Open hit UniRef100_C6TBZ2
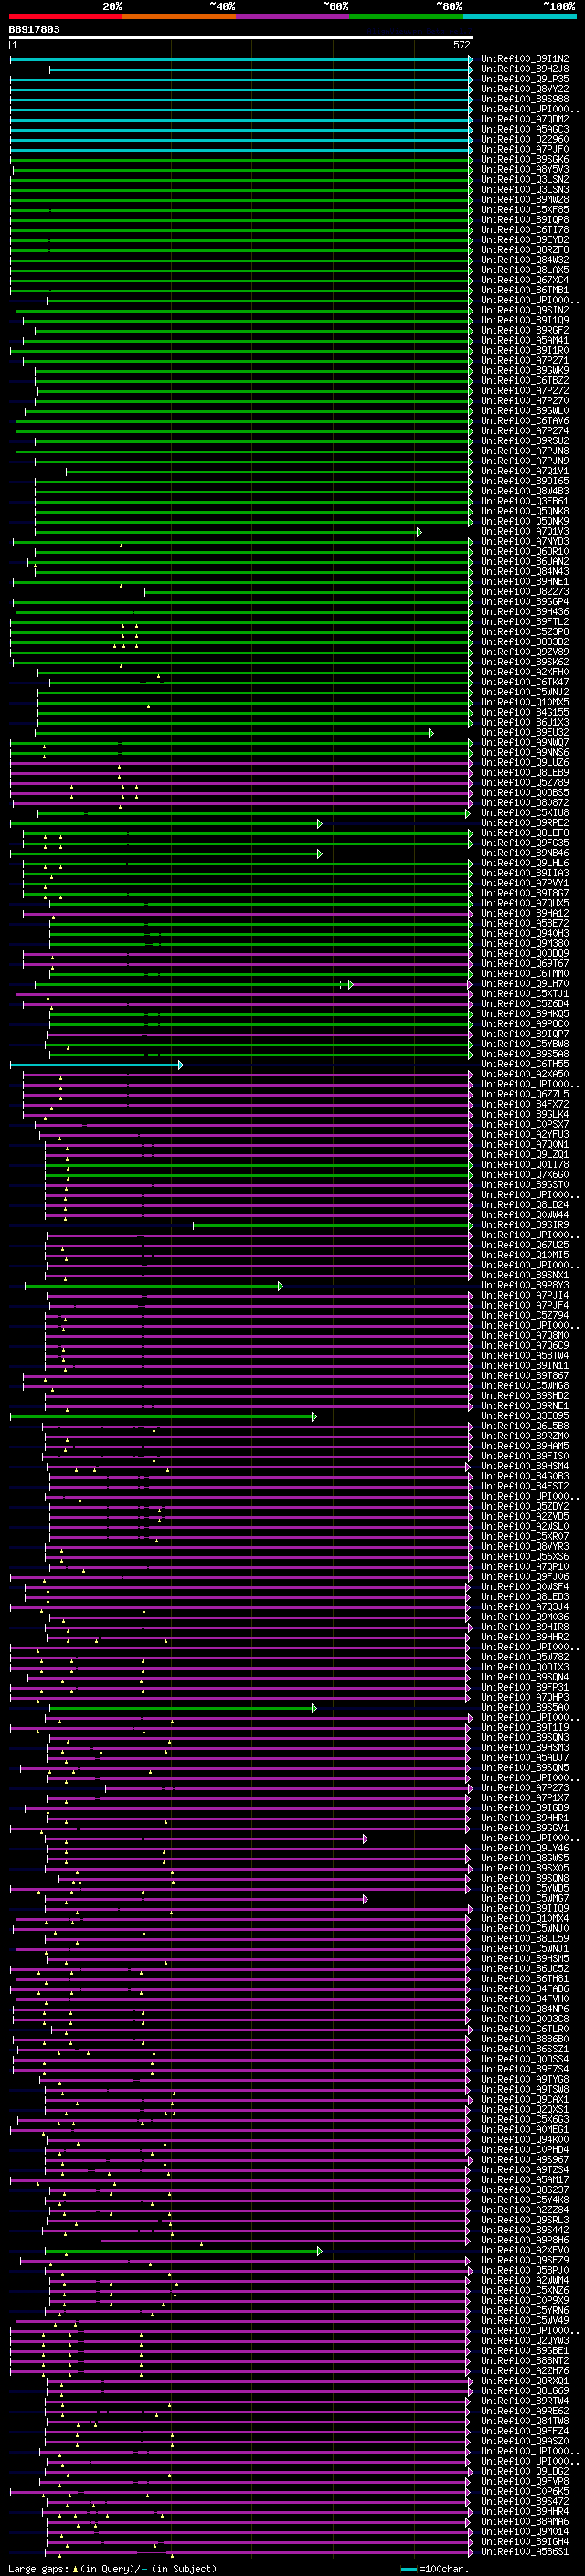This screenshot has width=585, height=2576. [x=525, y=380]
